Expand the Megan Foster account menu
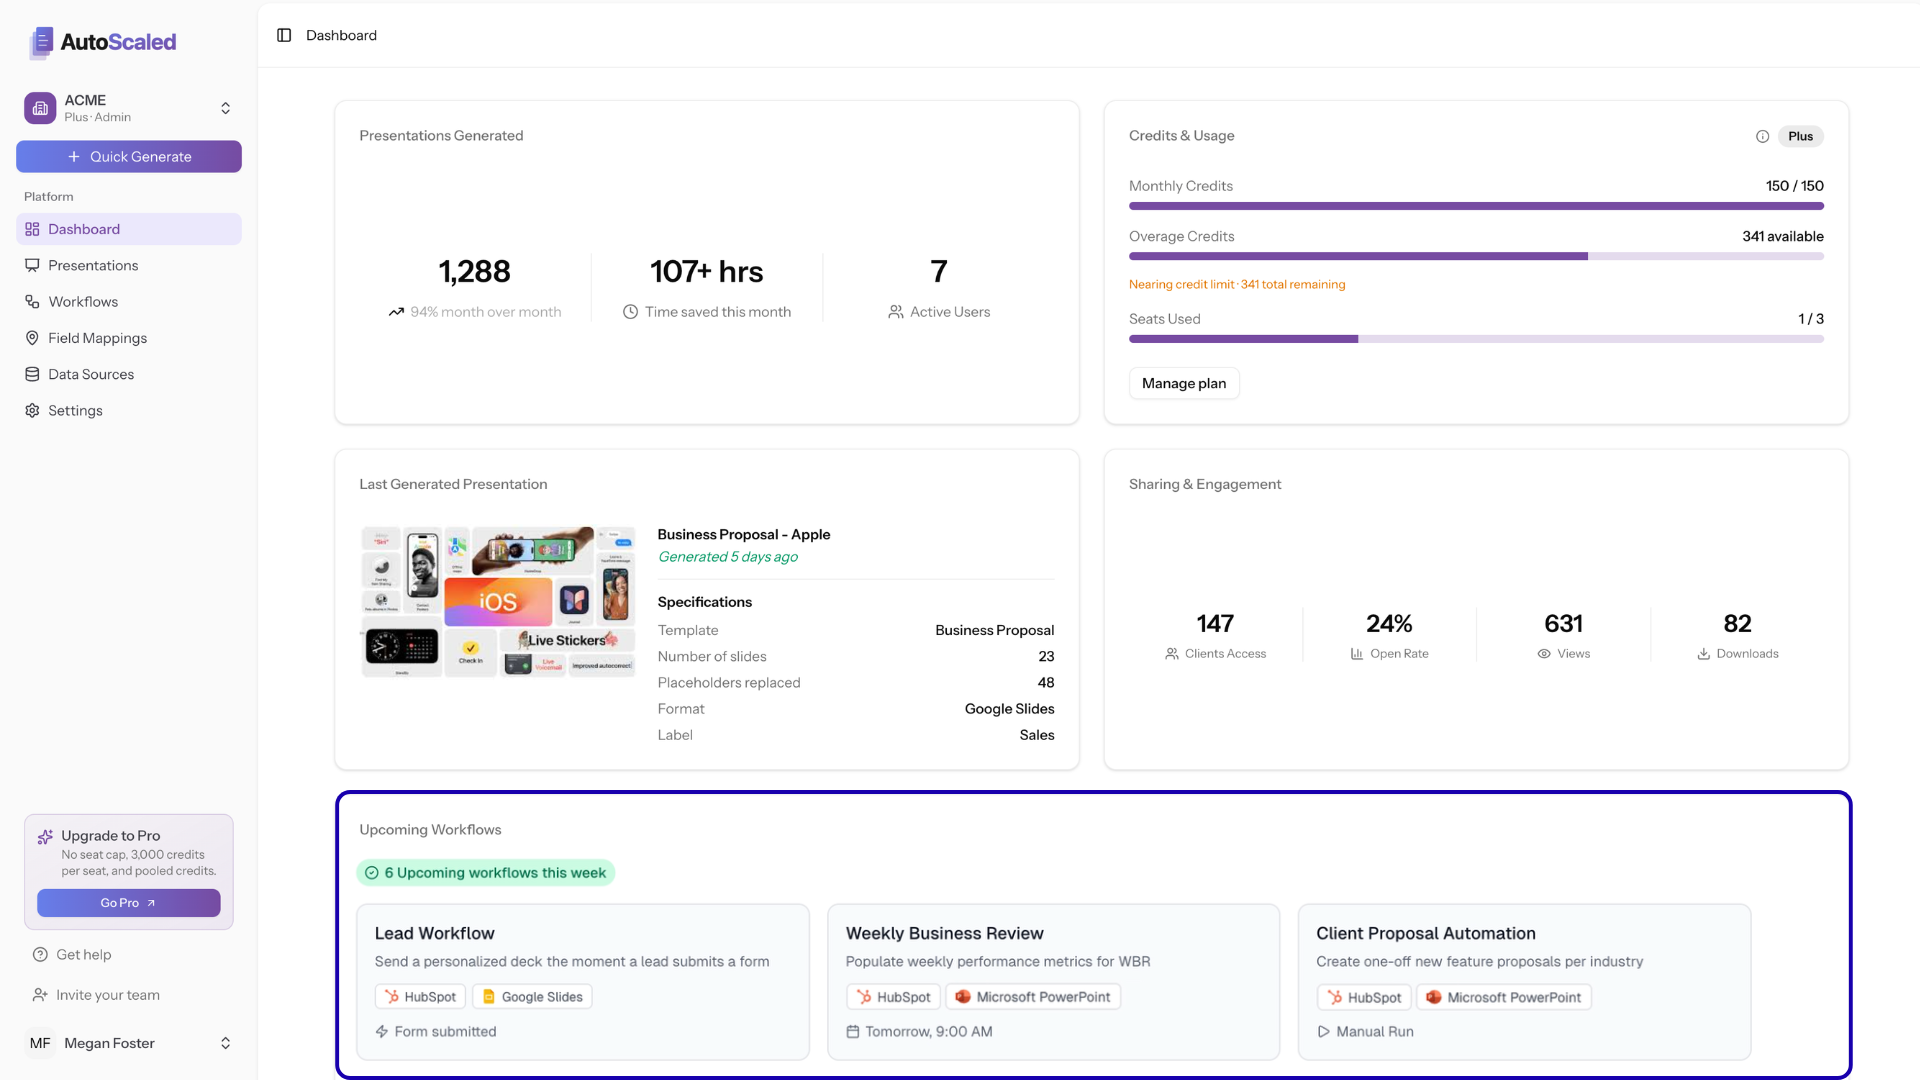This screenshot has height=1080, width=1920. (225, 1043)
